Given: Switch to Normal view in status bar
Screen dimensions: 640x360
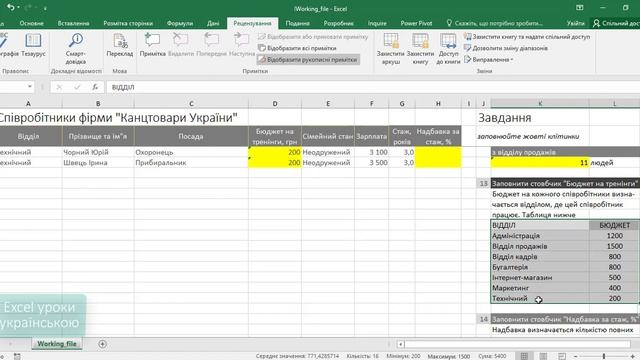Looking at the screenshot, I should pos(524,356).
